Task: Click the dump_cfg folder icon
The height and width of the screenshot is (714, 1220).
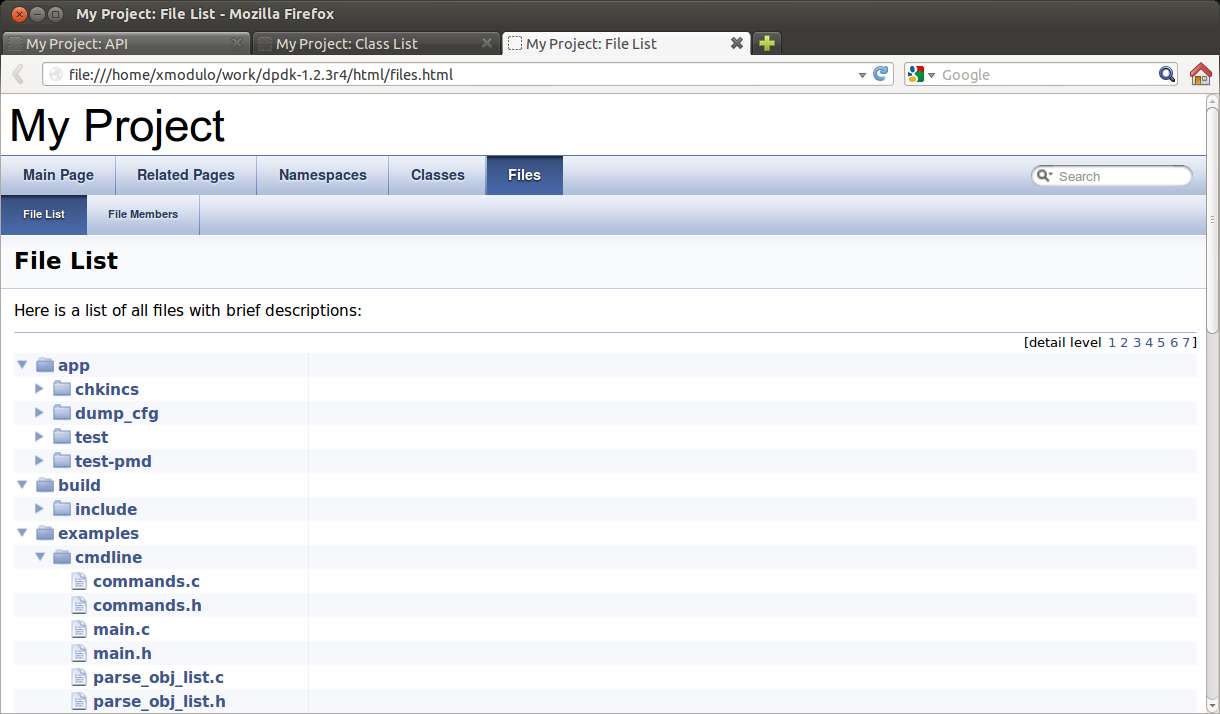Action: (62, 413)
